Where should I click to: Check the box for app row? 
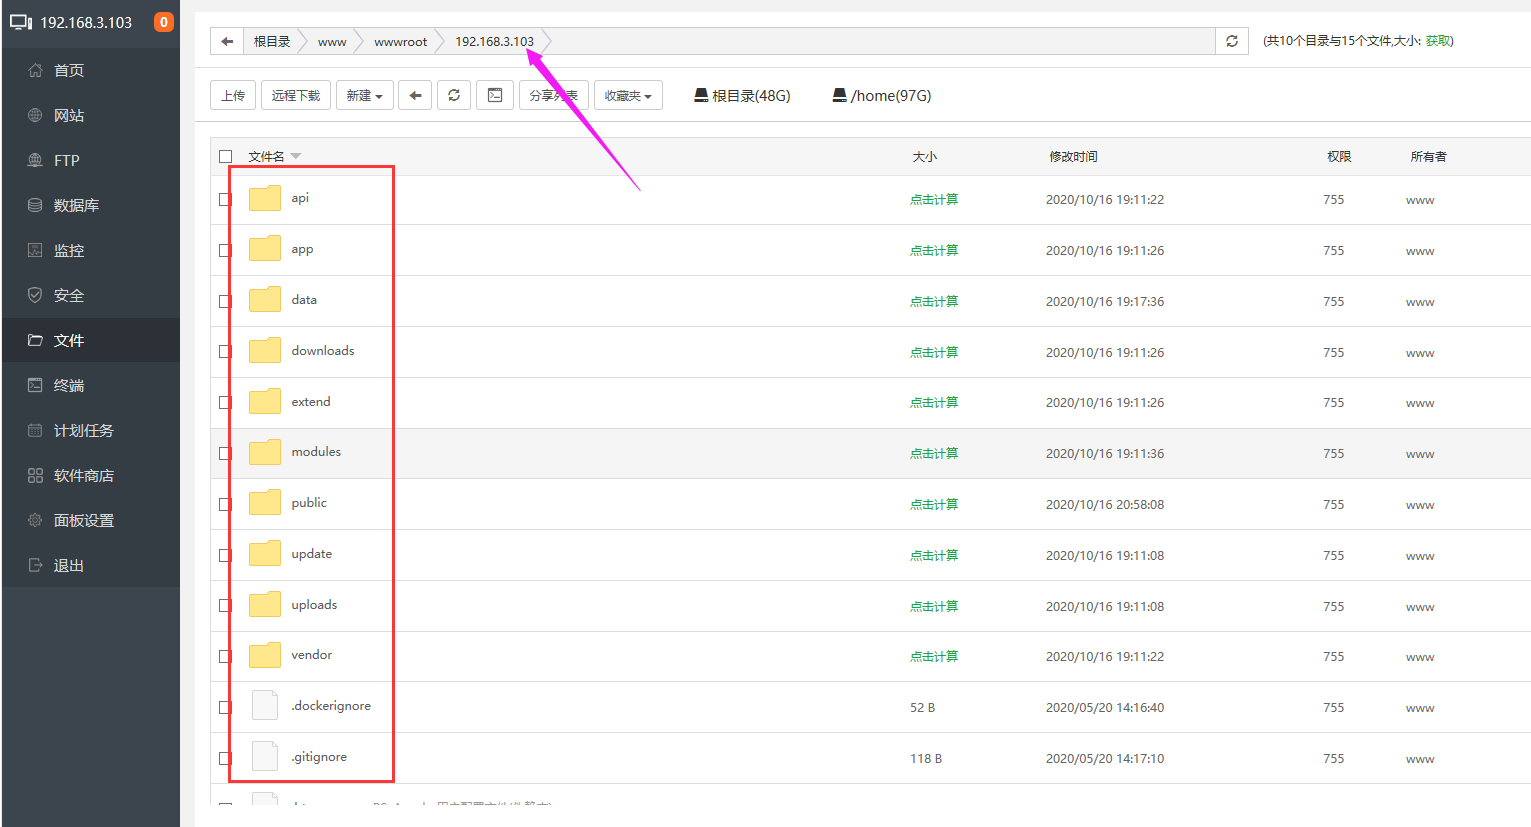tap(226, 250)
